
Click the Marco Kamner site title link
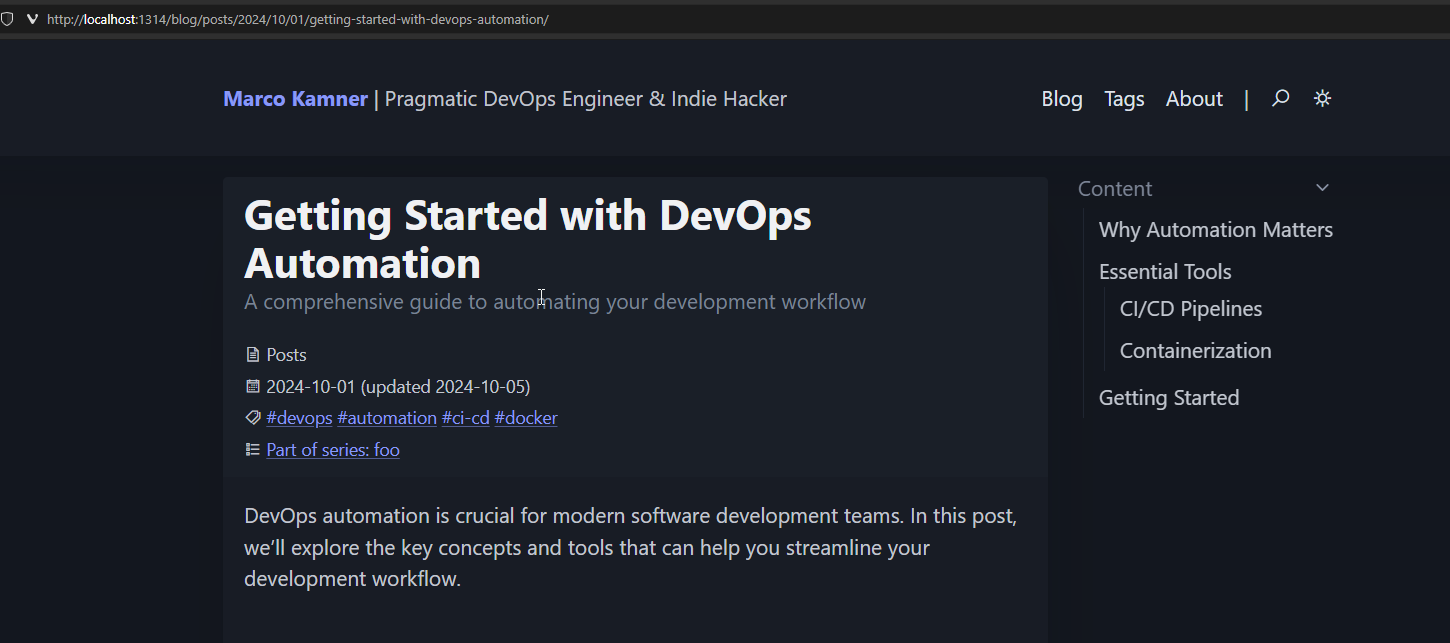[295, 99]
